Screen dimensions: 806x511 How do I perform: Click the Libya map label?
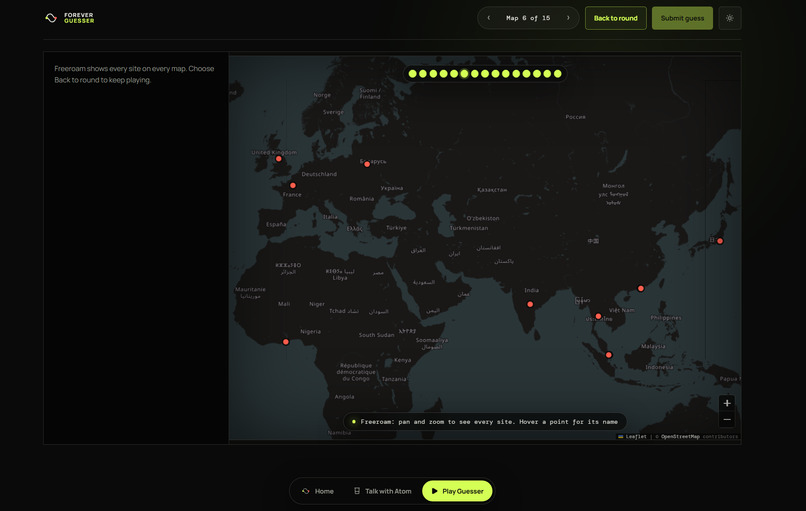(x=340, y=278)
